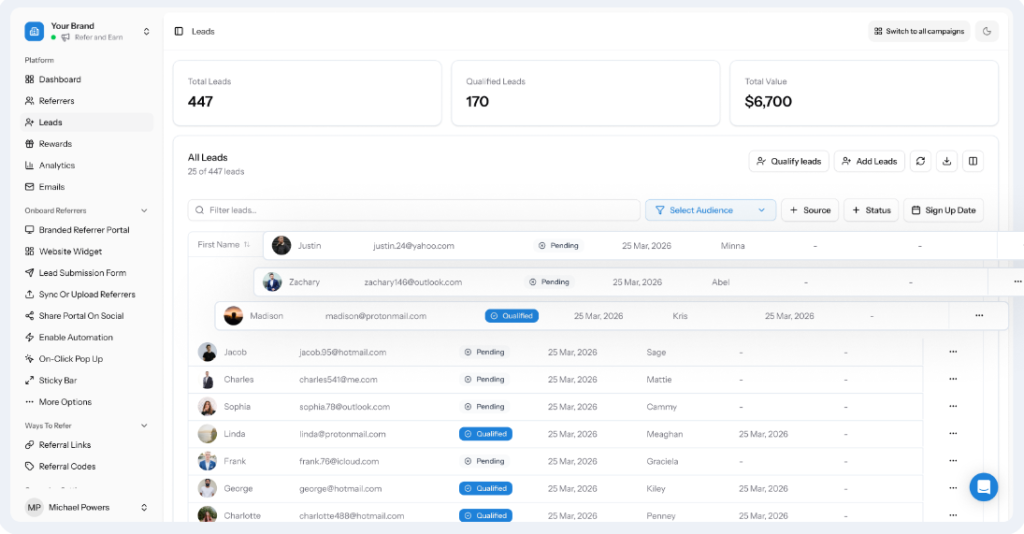The image size is (1024, 534).
Task: Open the chat support bubble icon
Action: tap(984, 487)
